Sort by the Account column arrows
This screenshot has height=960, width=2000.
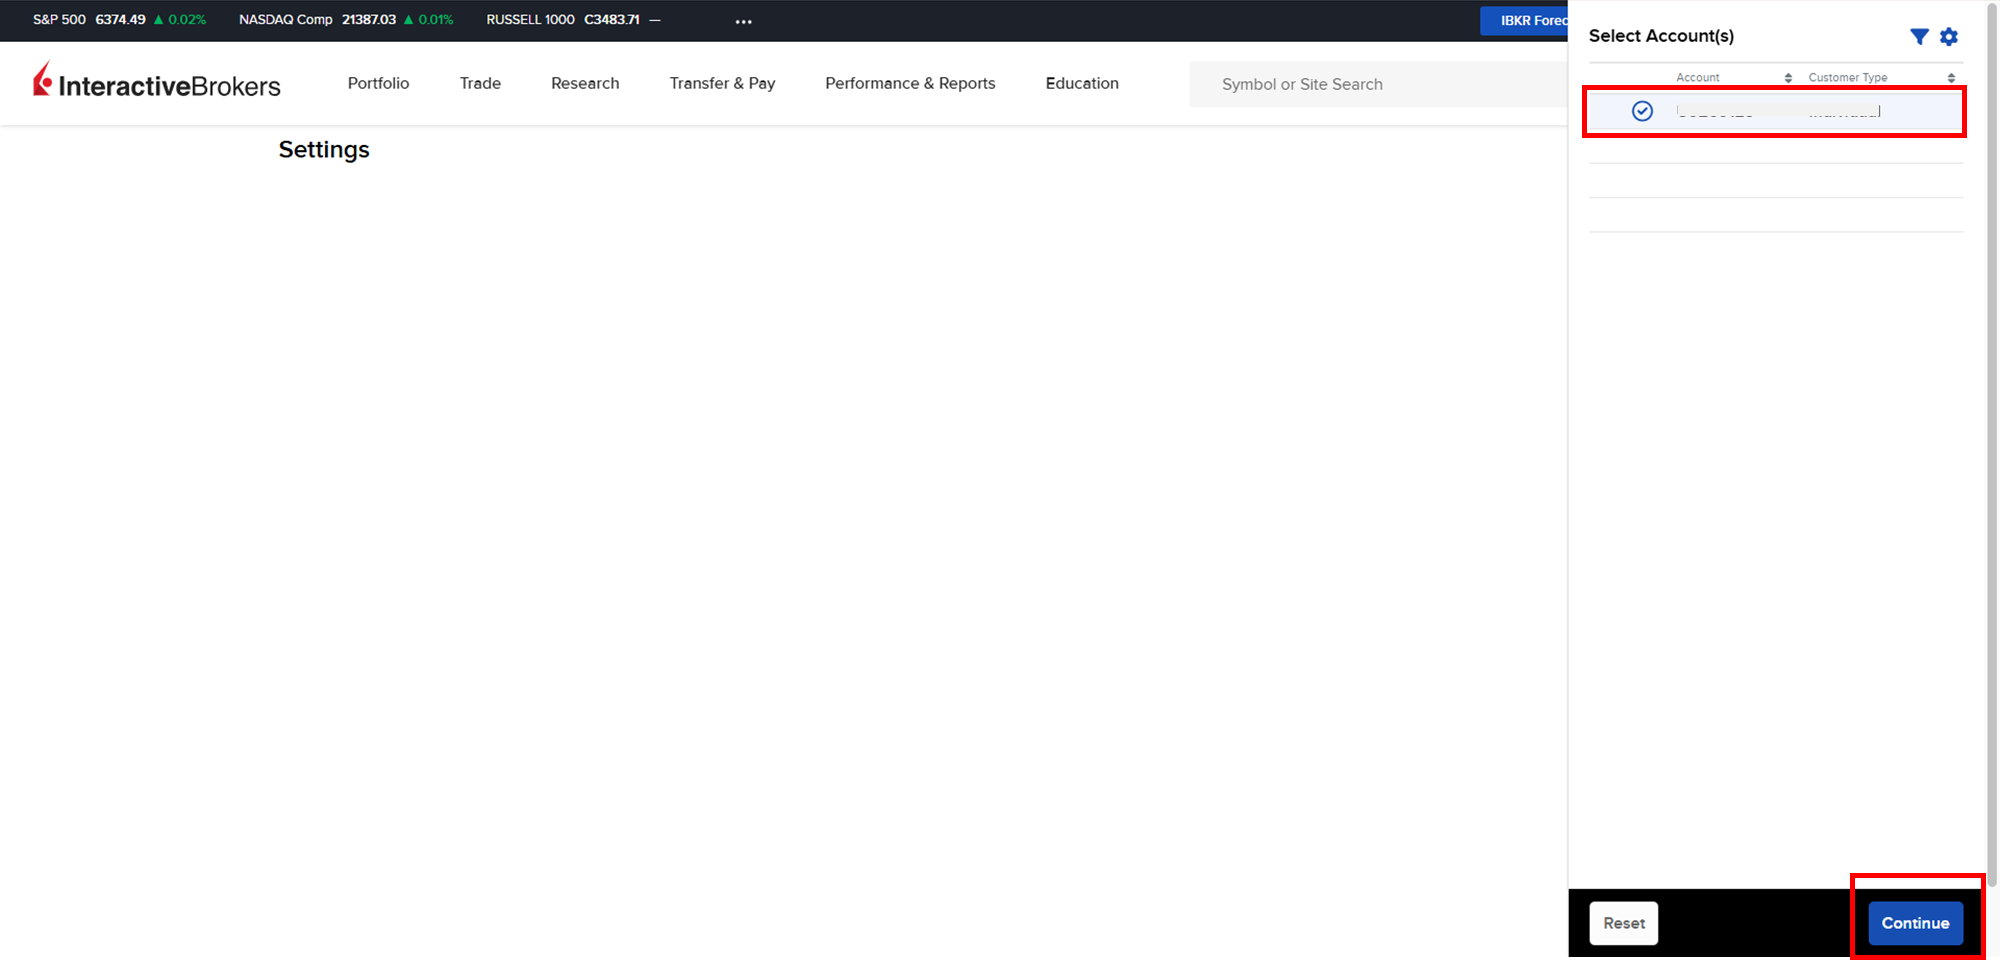(x=1788, y=78)
